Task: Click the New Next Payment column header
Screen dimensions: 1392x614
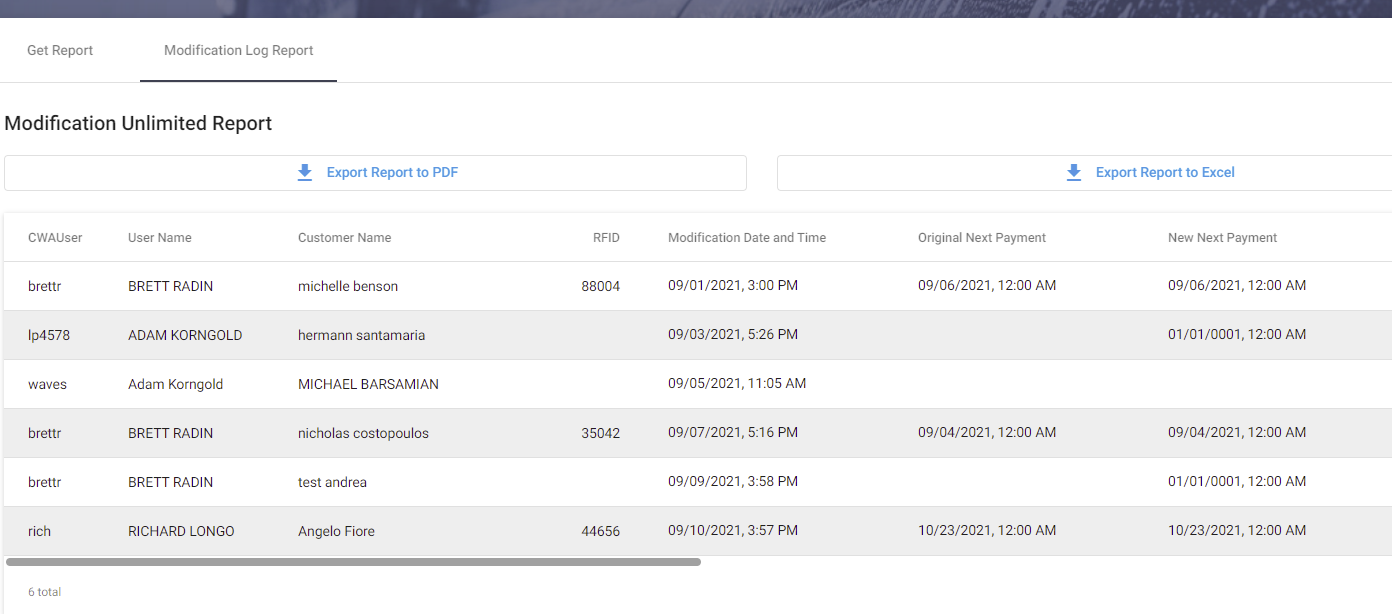Action: [1222, 237]
